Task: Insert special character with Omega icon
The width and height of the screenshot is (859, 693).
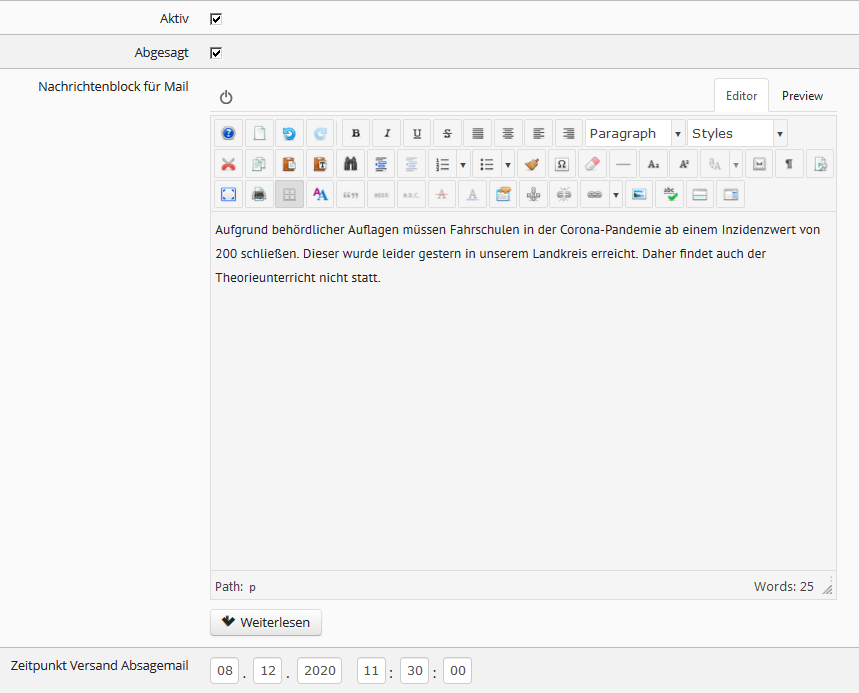Action: [x=562, y=164]
